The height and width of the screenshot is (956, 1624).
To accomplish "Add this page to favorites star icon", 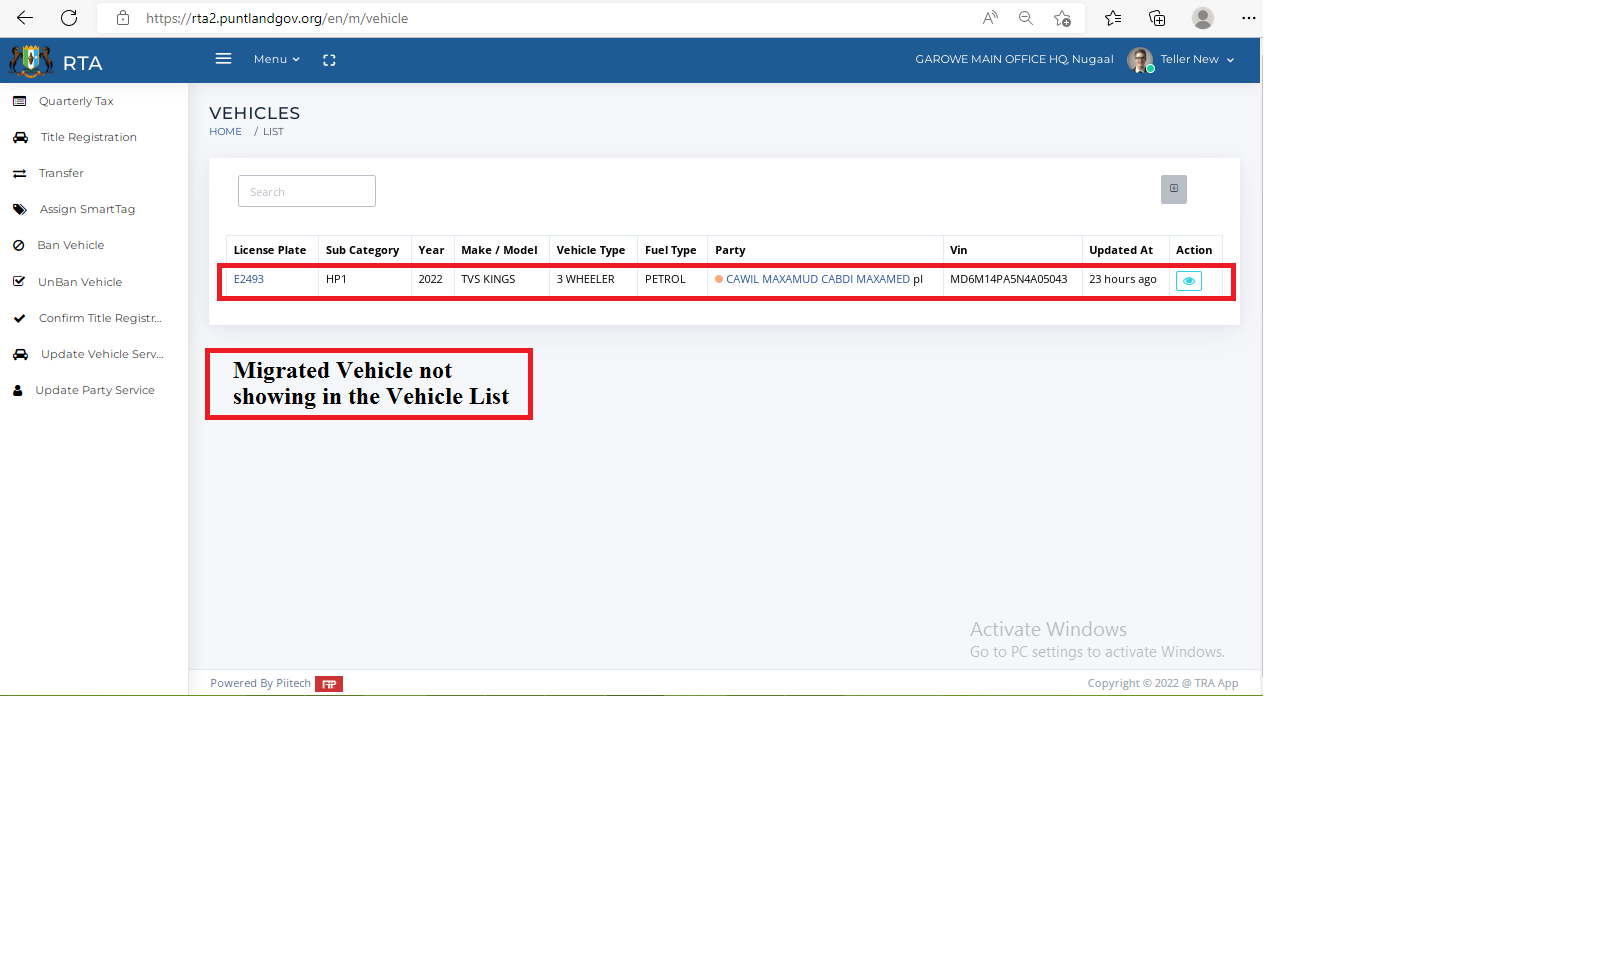I will pyautogui.click(x=1062, y=18).
